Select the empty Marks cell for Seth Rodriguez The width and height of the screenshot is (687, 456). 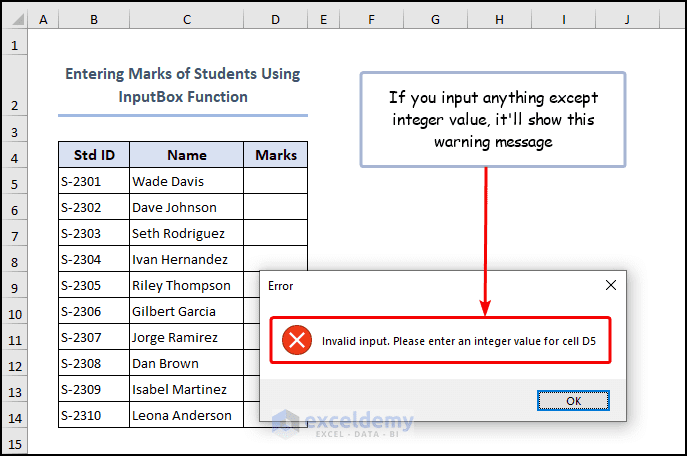click(x=276, y=233)
